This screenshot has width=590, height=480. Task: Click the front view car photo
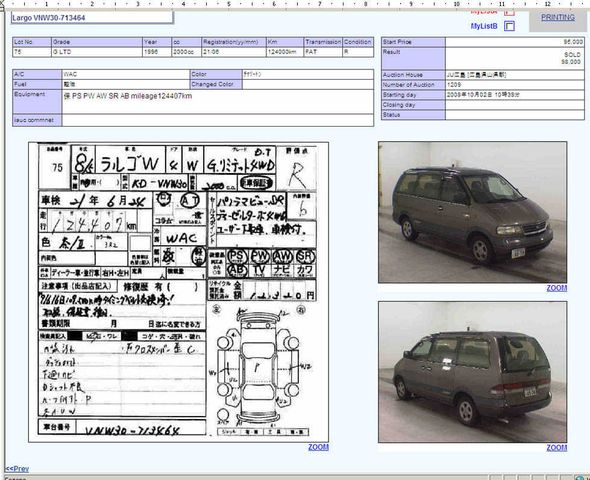[473, 212]
